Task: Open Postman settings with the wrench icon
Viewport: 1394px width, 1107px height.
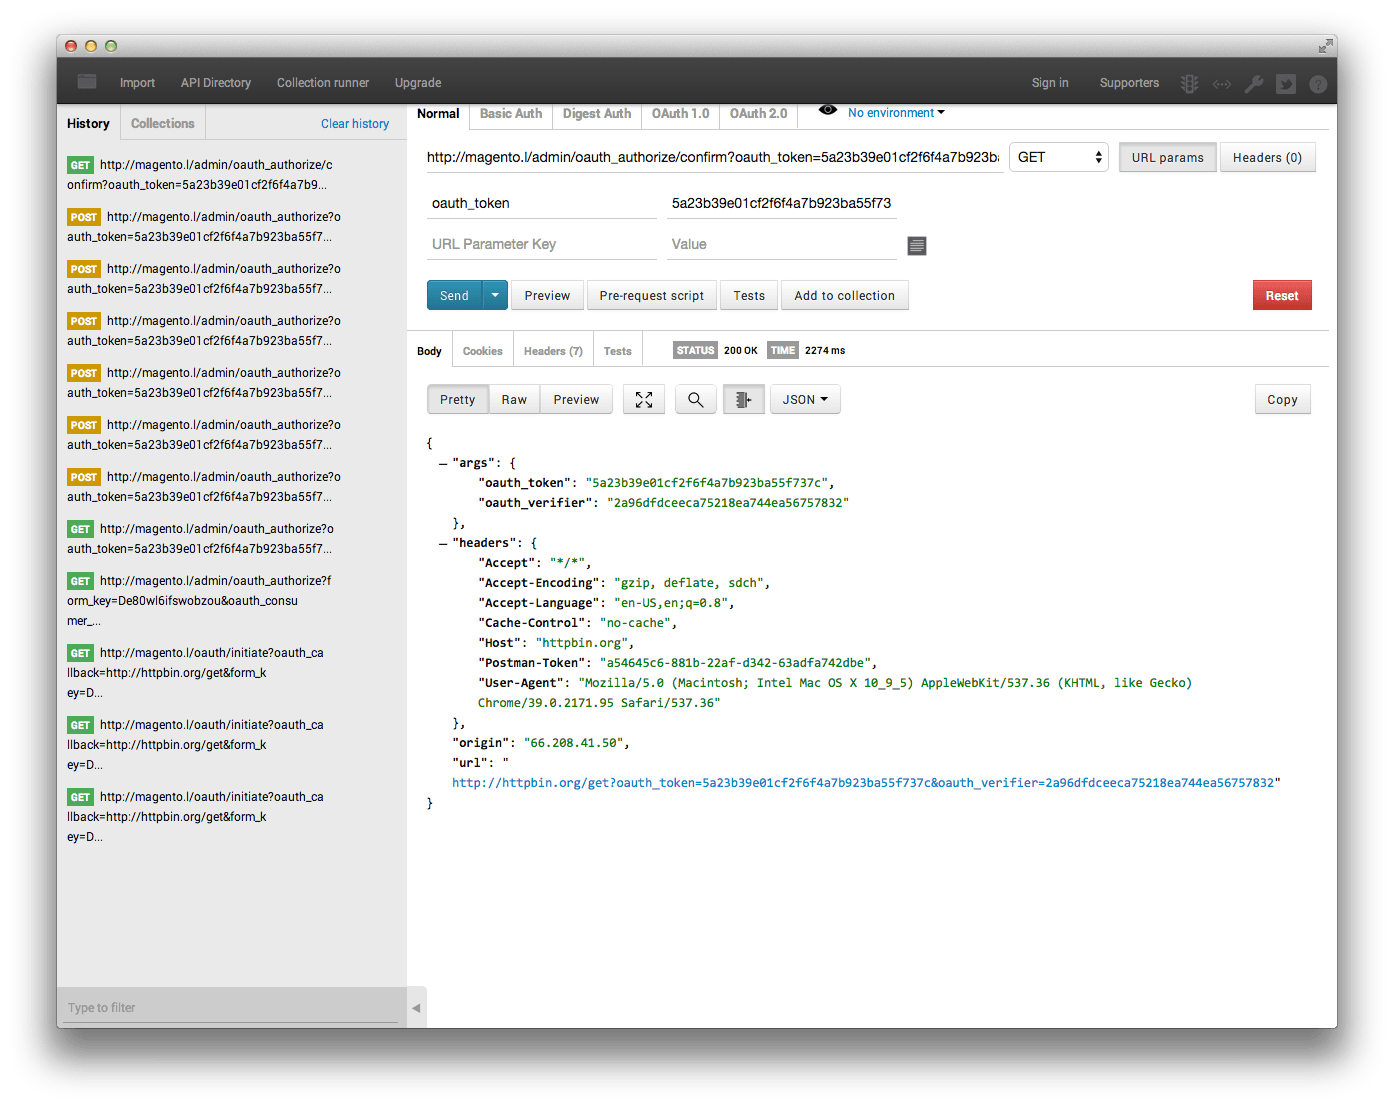Action: [x=1254, y=84]
